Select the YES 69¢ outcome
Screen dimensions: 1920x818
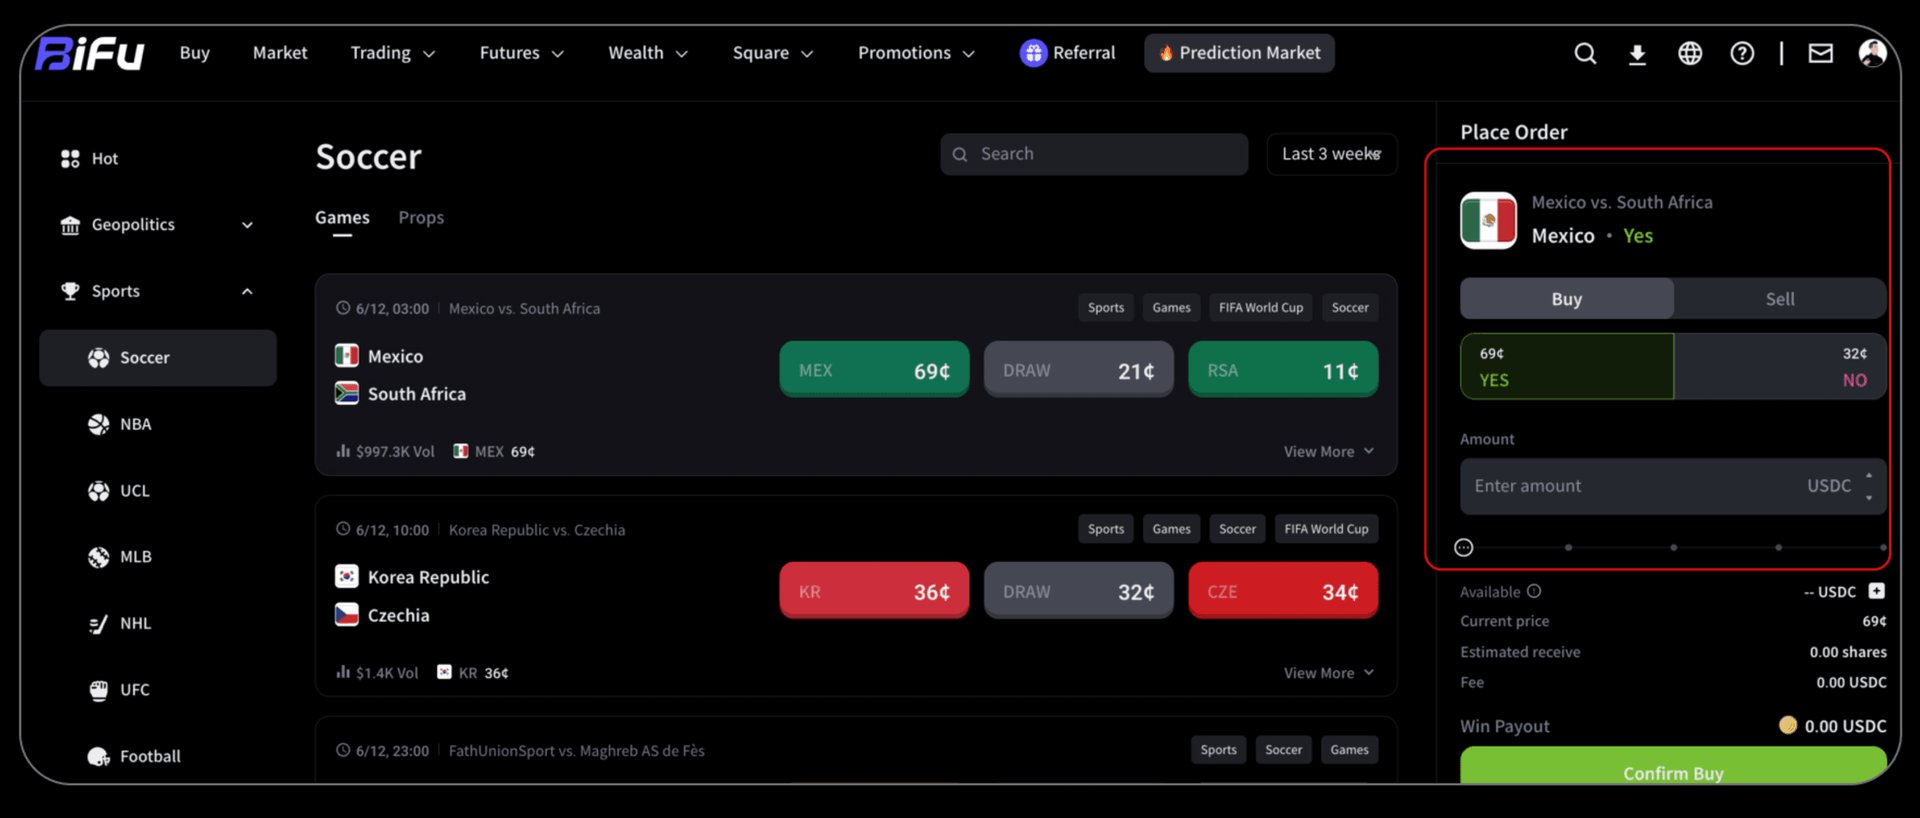coord(1567,367)
